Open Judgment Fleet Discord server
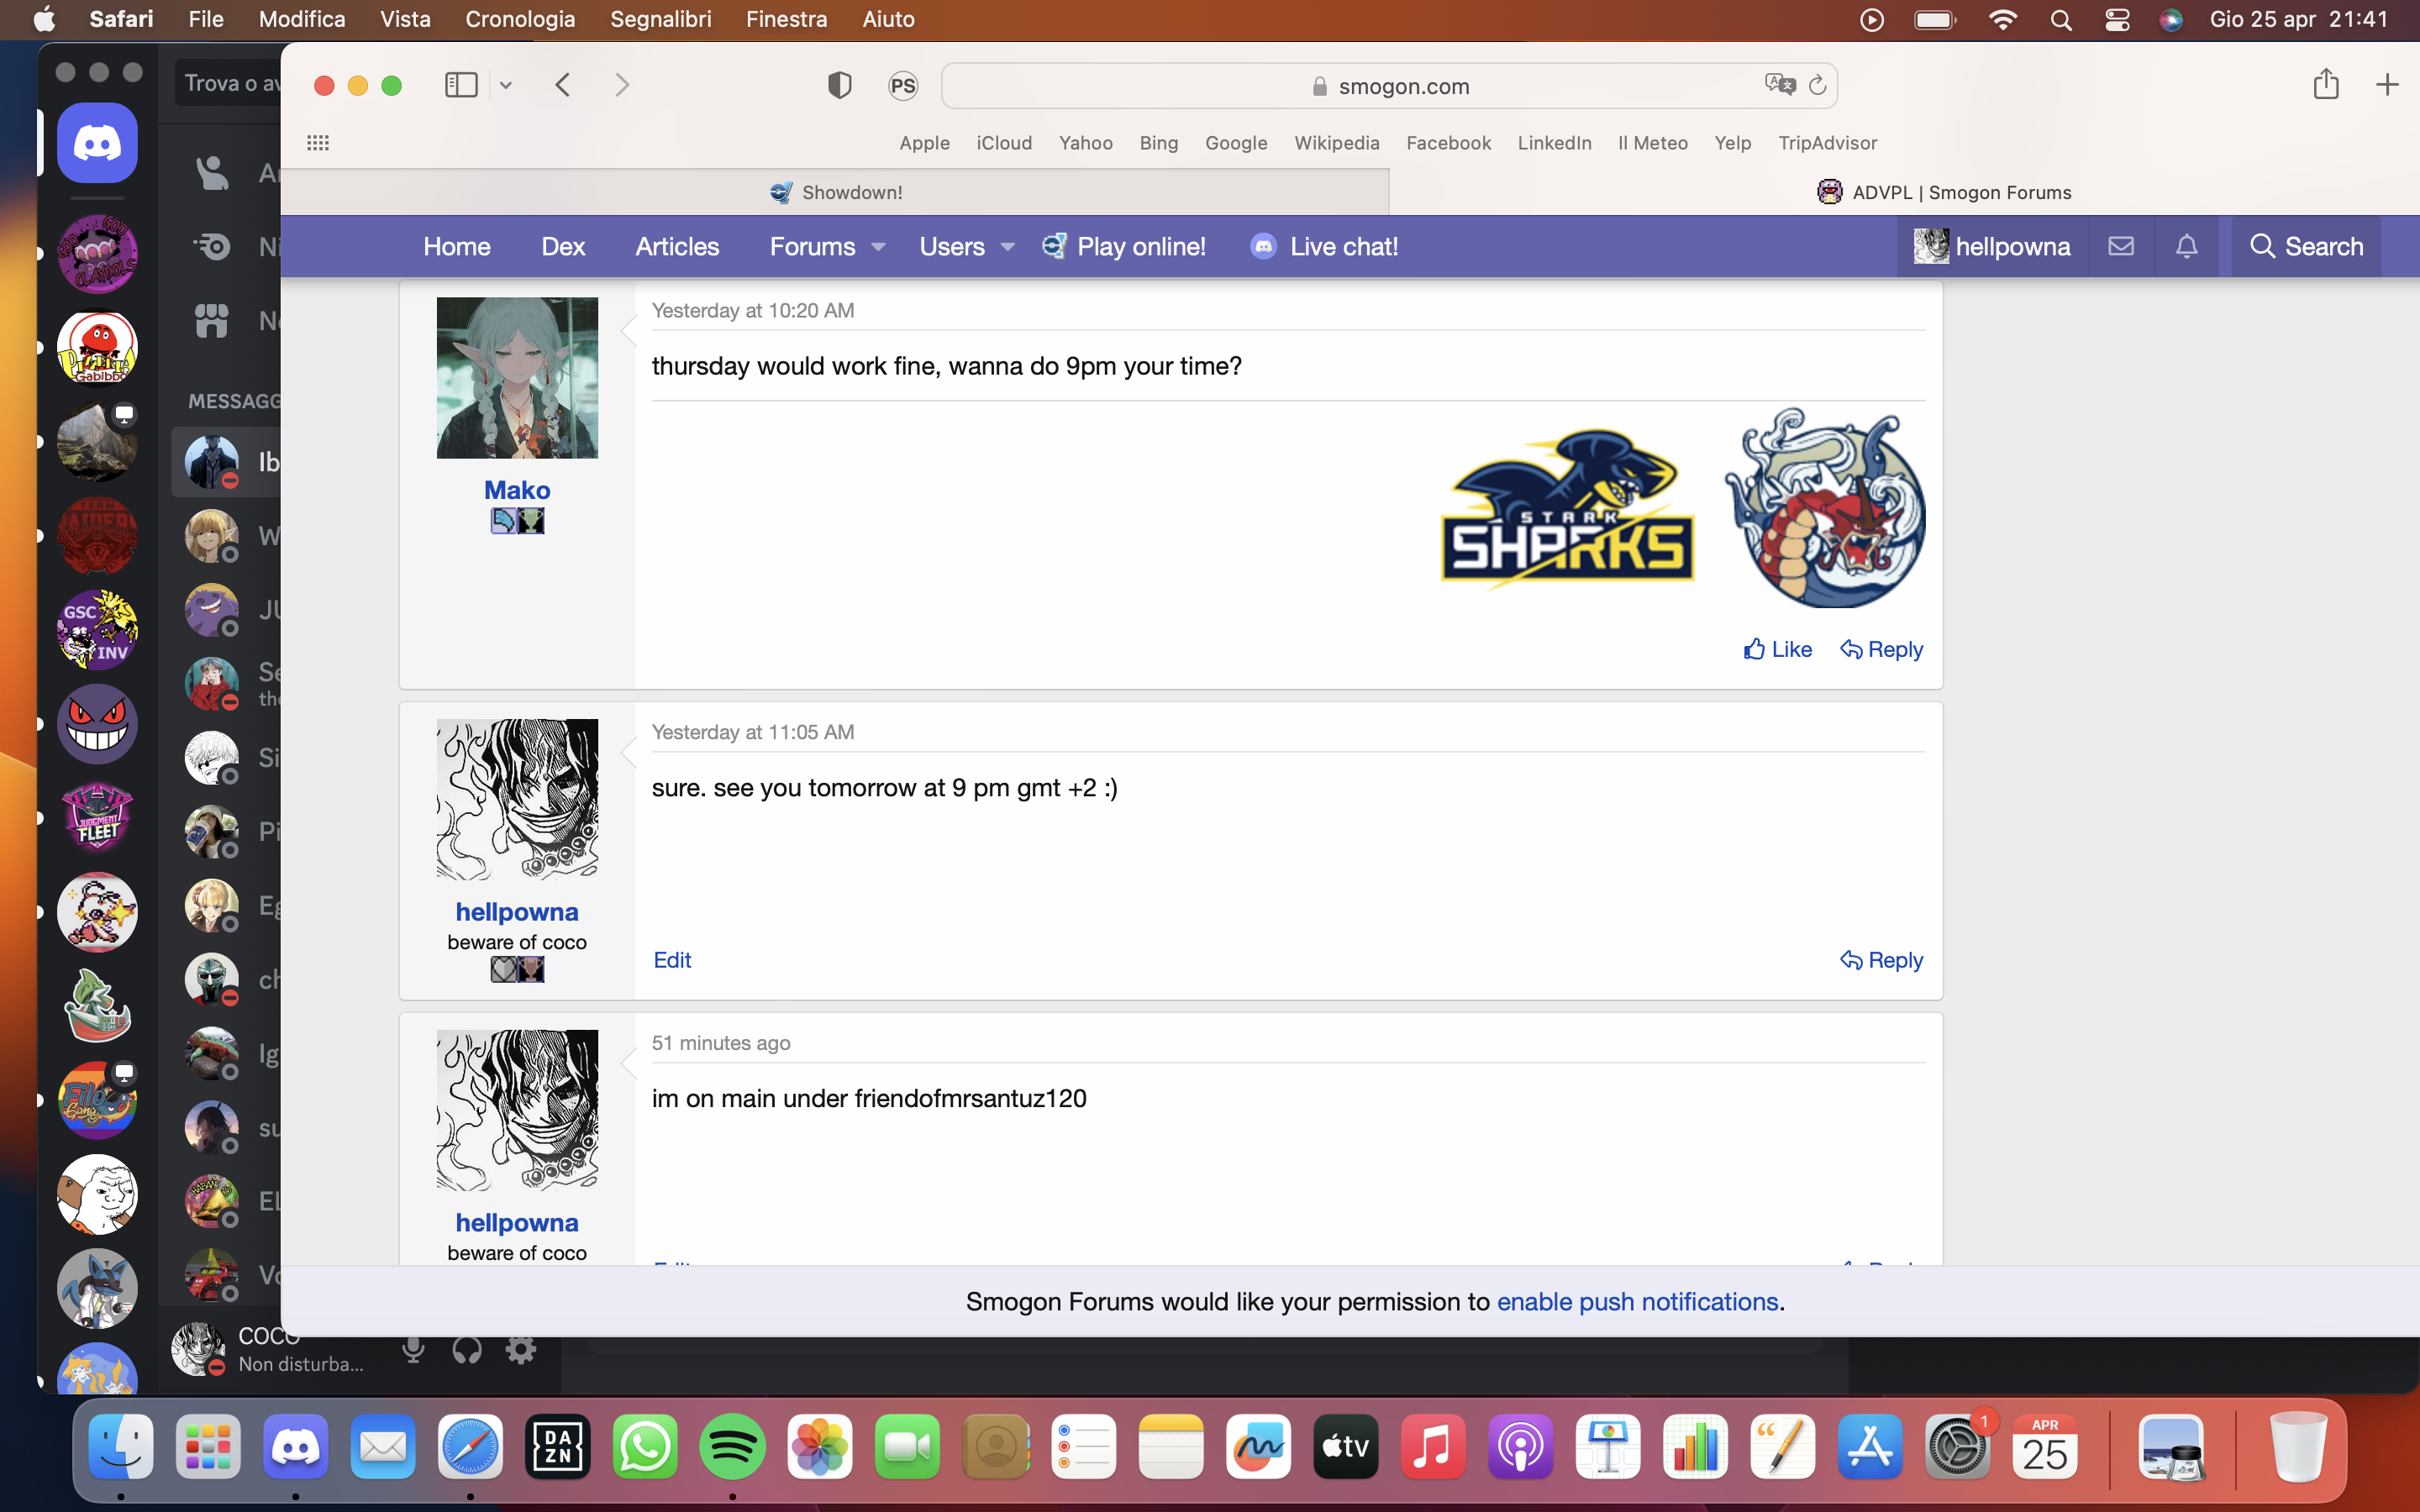The image size is (2420, 1512). point(97,818)
